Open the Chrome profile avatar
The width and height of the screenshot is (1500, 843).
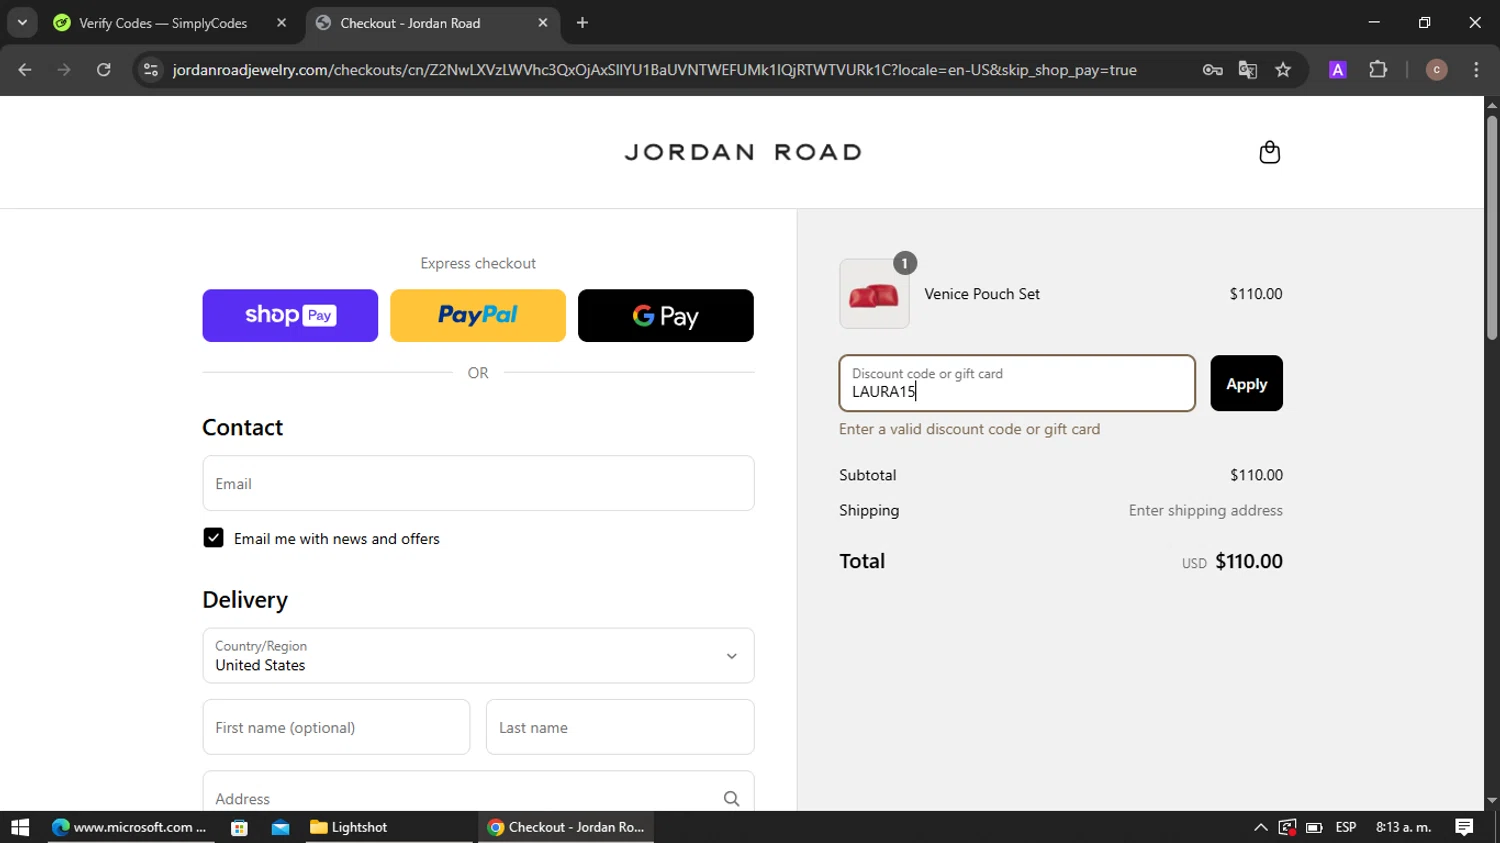(1436, 70)
